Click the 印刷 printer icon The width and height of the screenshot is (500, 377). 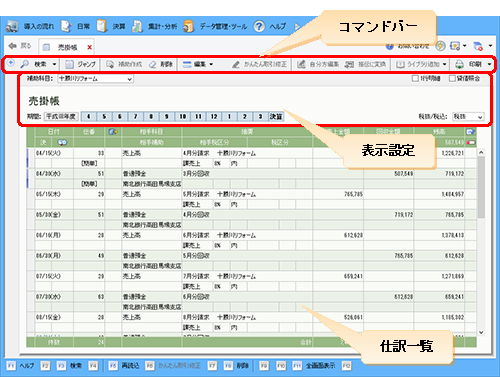(x=460, y=64)
